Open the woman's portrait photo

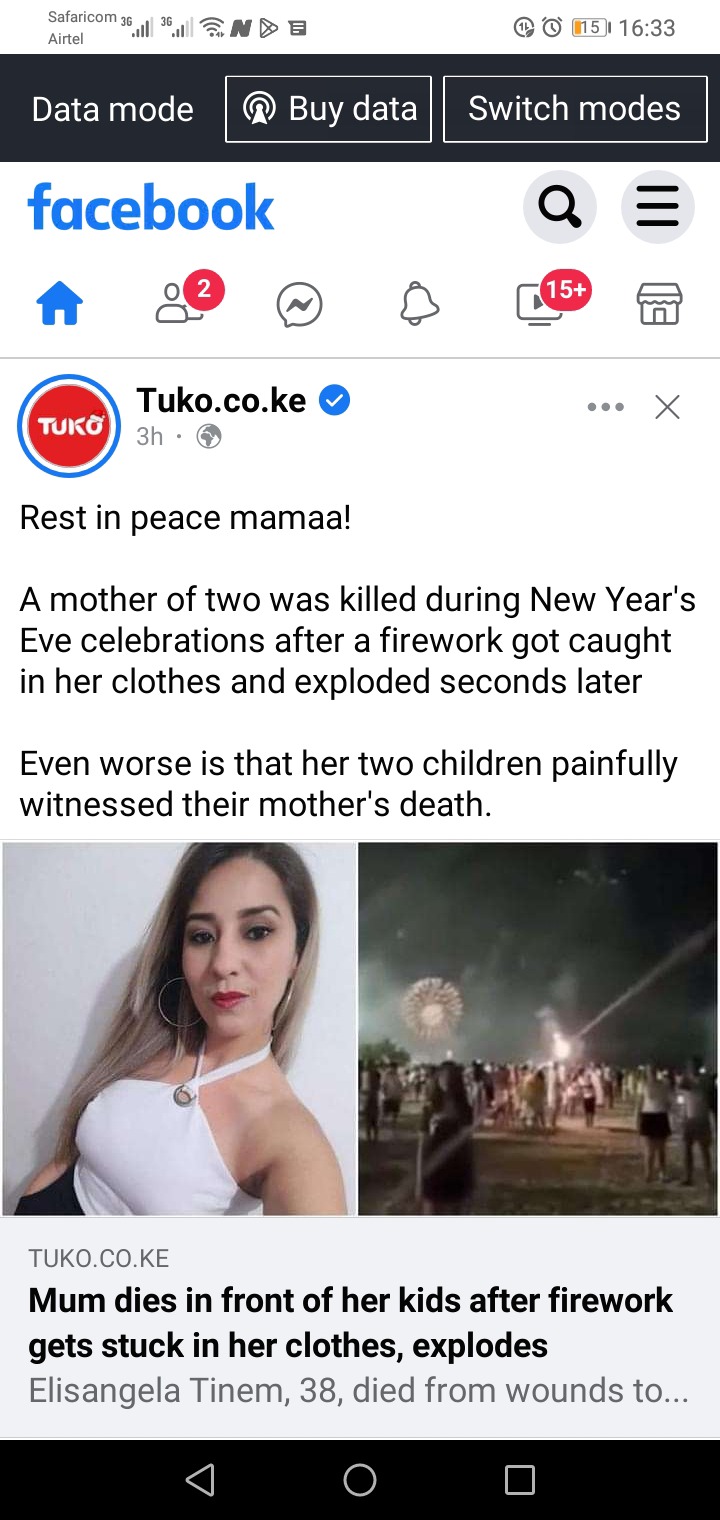click(x=179, y=1029)
